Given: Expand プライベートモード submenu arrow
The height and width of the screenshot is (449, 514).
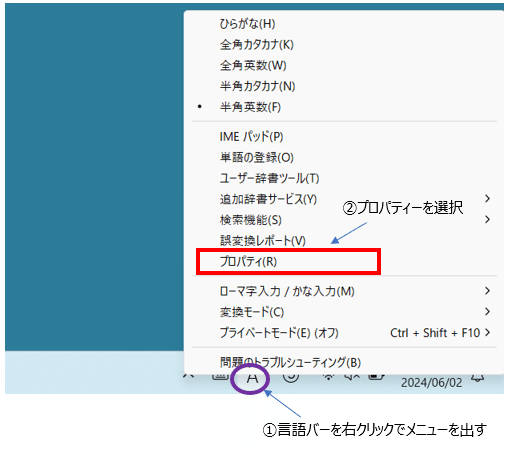Looking at the screenshot, I should 487,332.
